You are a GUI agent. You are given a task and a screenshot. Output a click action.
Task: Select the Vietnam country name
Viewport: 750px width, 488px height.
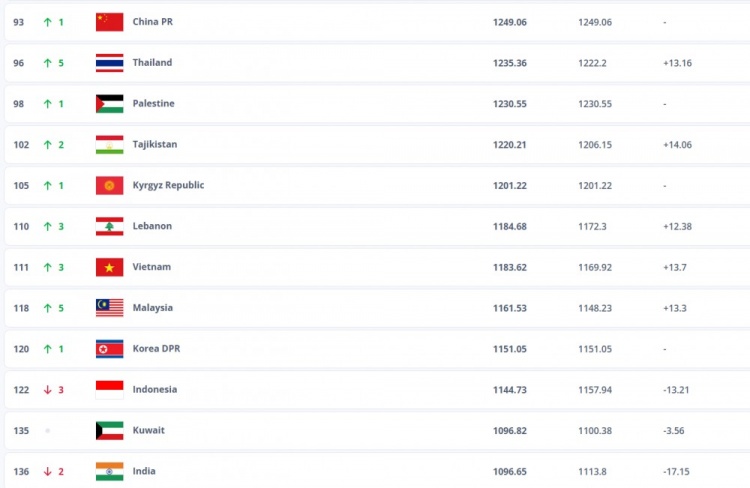tap(151, 267)
